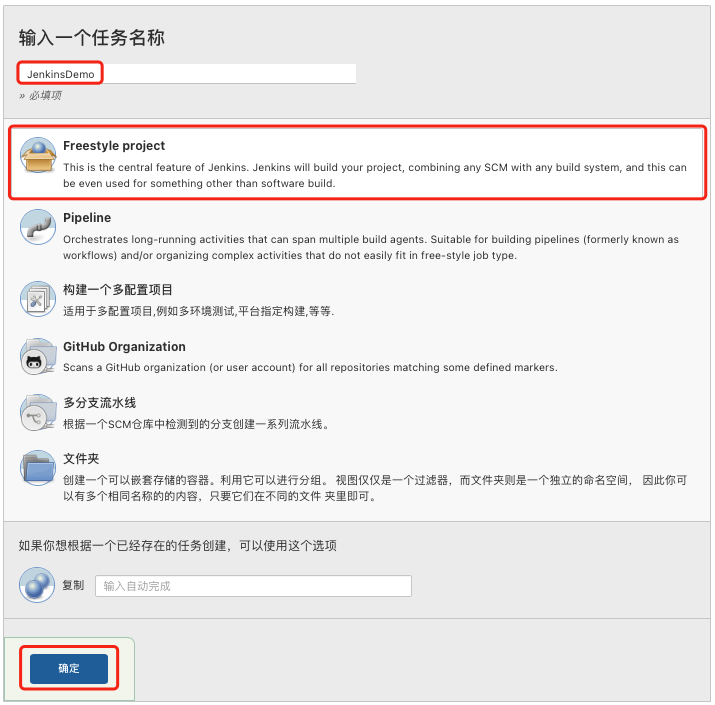The image size is (715, 705).
Task: Select the Pipeline job type
Action: pyautogui.click(x=87, y=218)
